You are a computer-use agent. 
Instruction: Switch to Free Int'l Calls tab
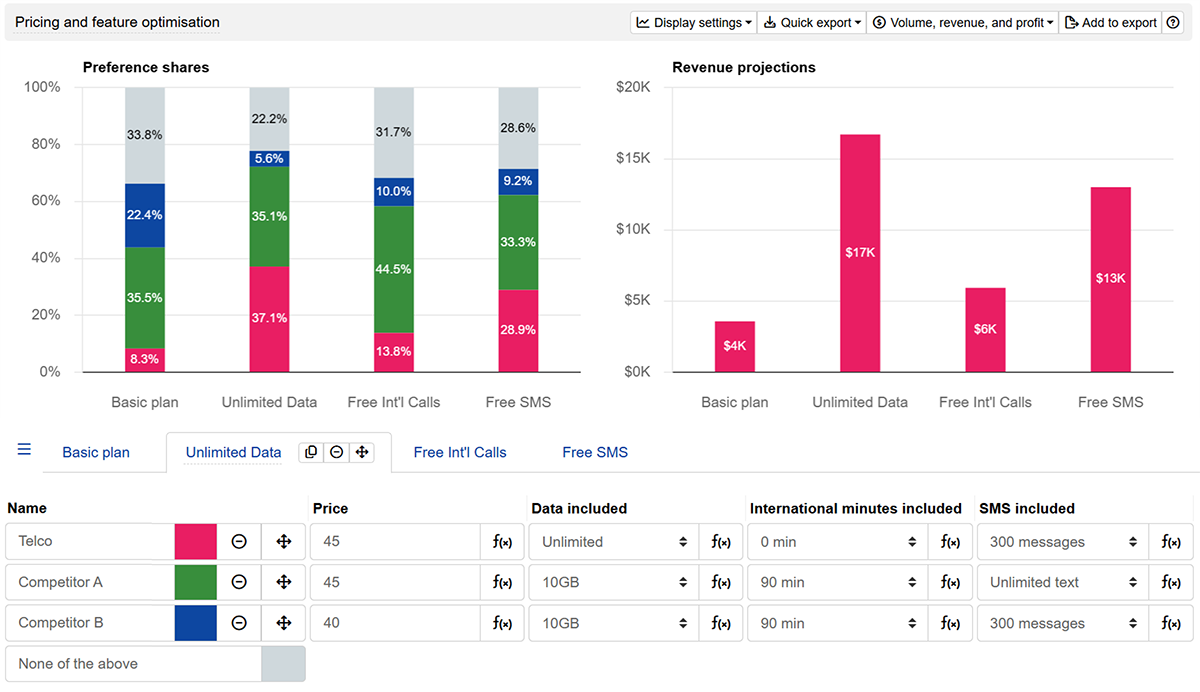click(x=460, y=452)
